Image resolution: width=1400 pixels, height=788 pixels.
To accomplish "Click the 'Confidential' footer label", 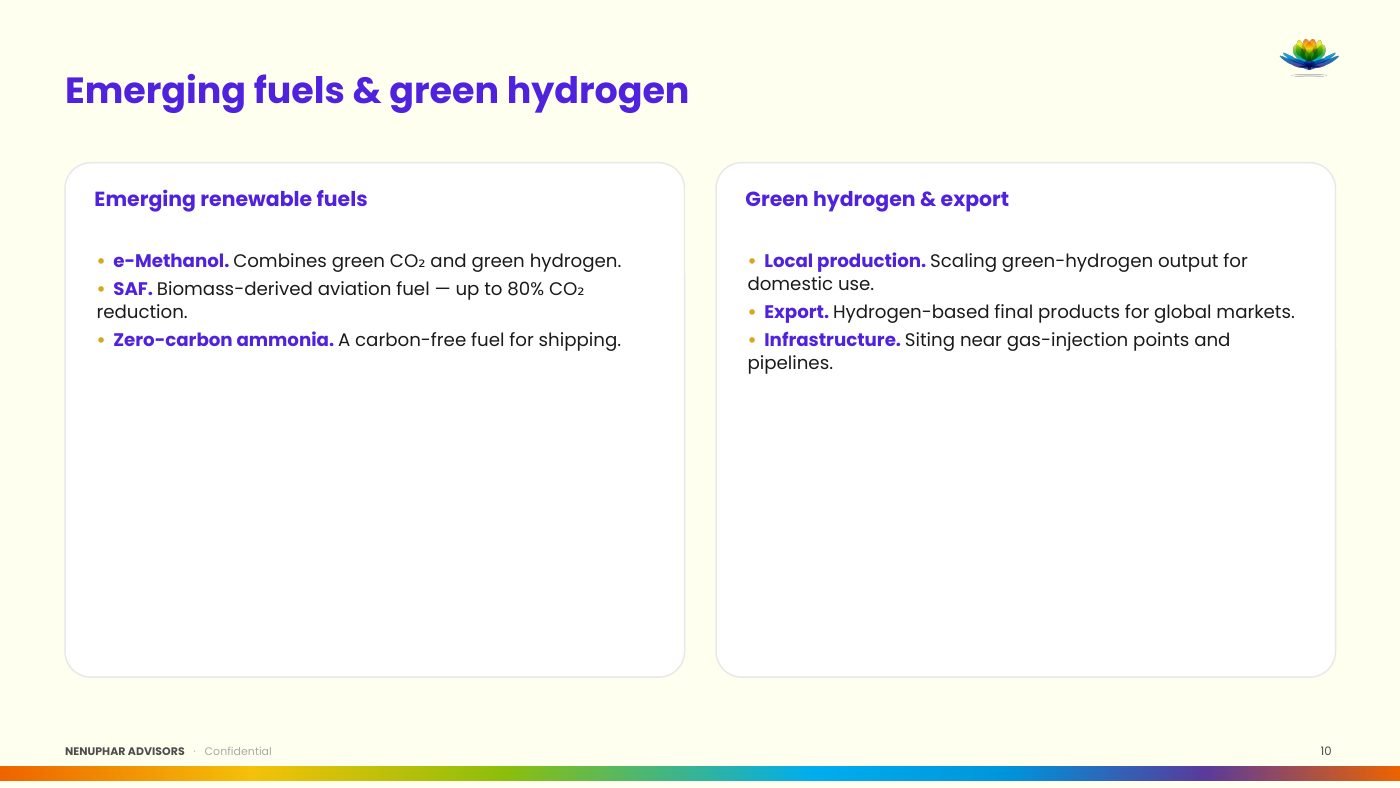I will [x=238, y=751].
